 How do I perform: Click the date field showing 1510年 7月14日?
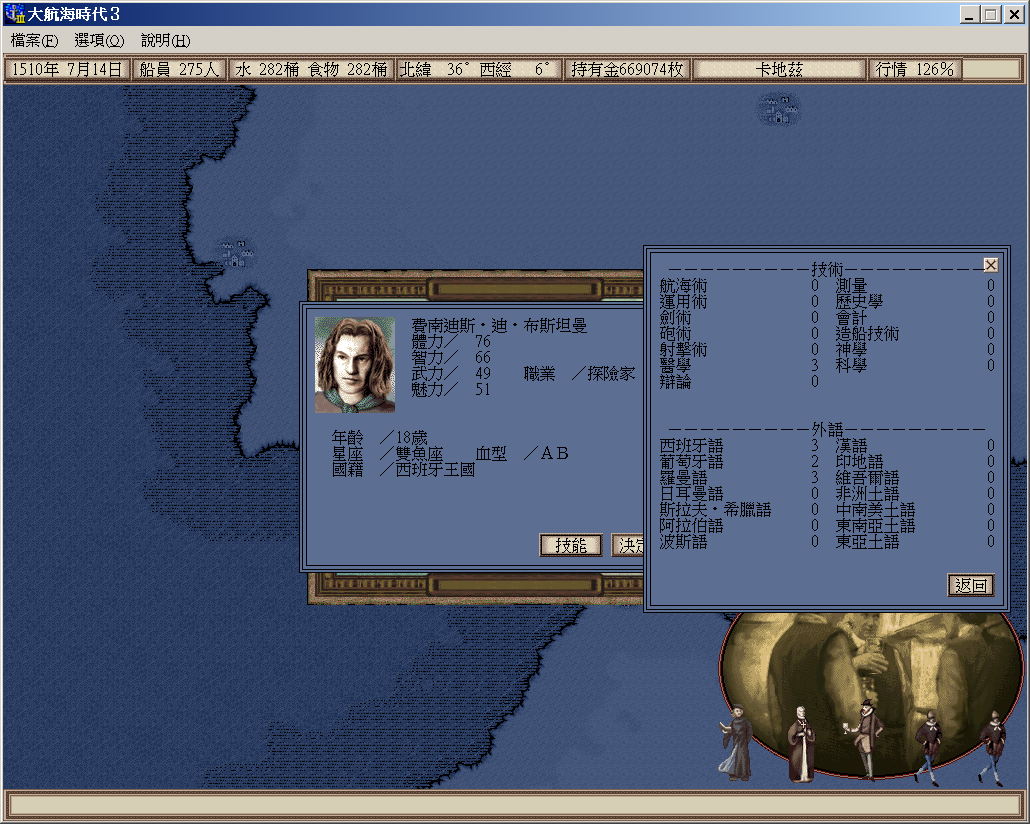67,69
